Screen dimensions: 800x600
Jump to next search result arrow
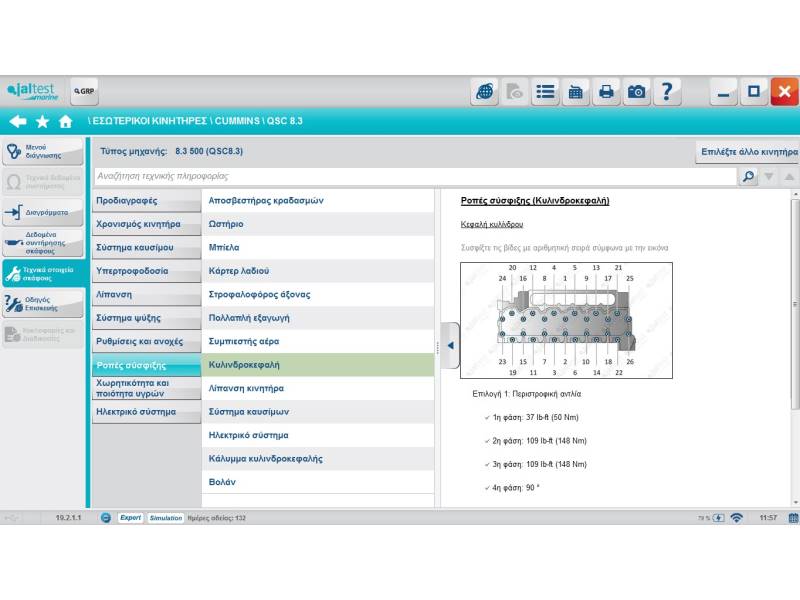[x=769, y=177]
